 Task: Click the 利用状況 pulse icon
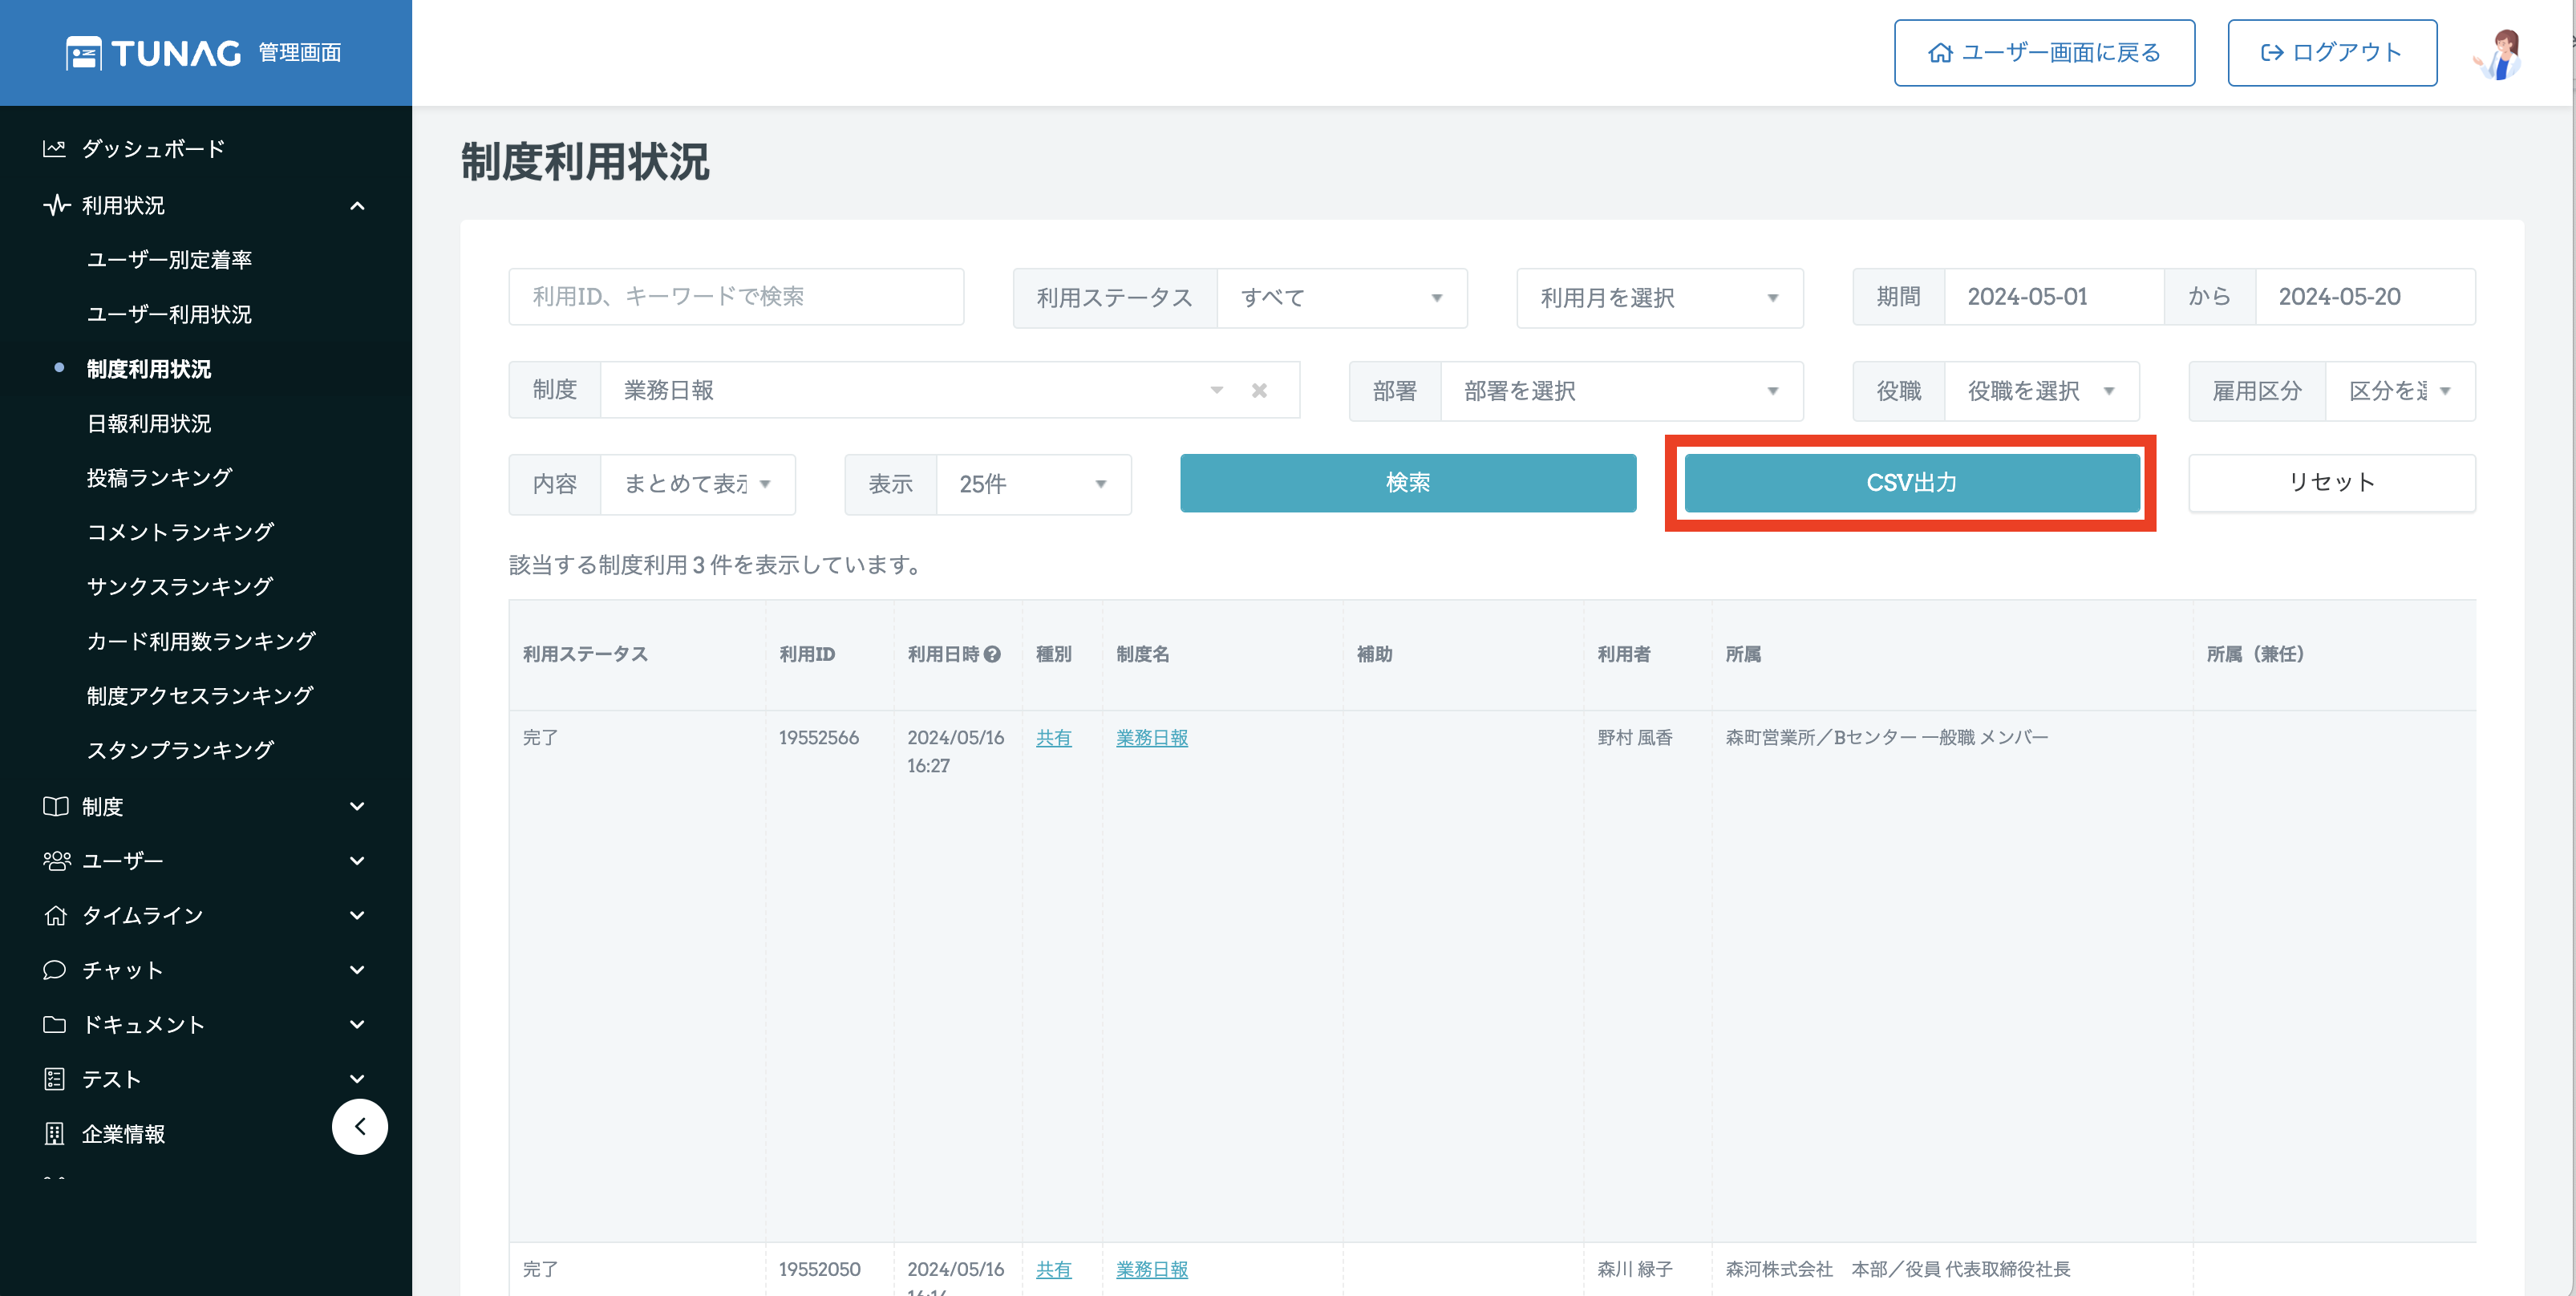(x=56, y=205)
